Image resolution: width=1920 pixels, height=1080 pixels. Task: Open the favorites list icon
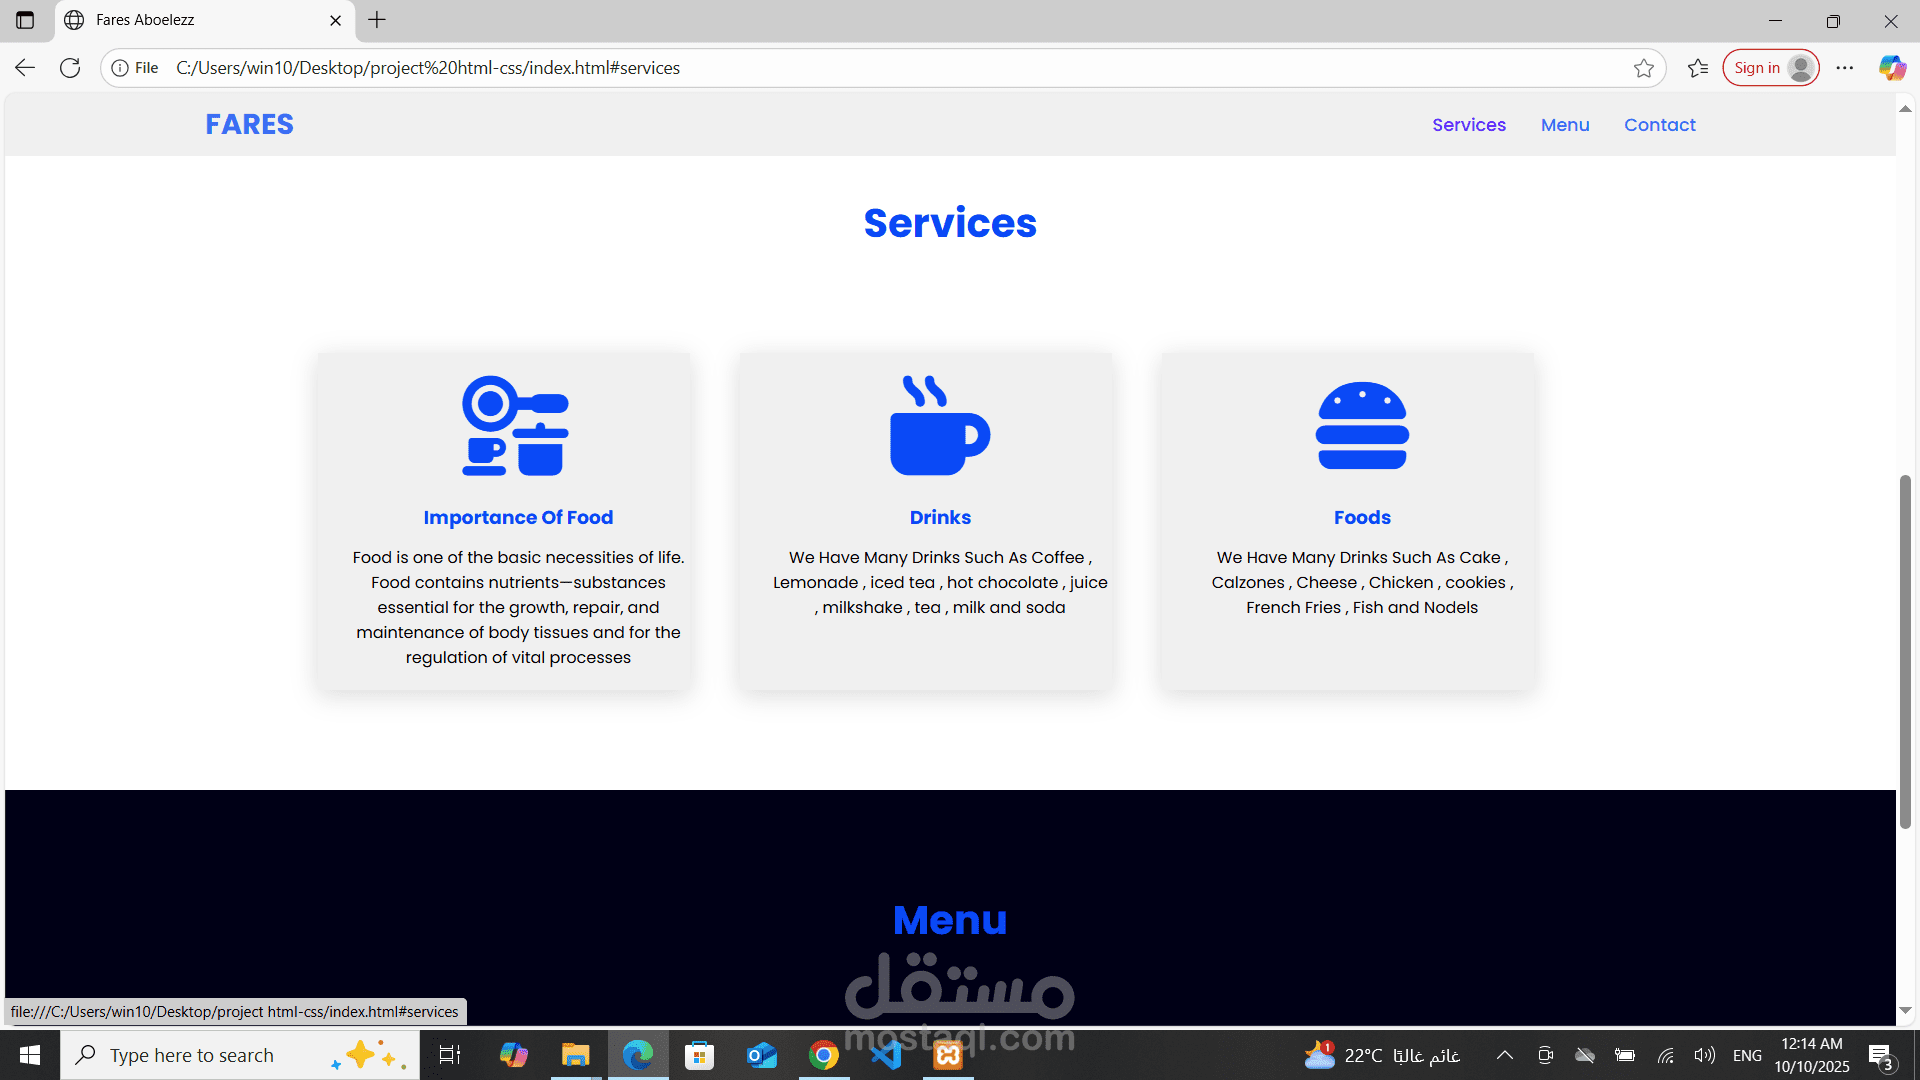tap(1697, 68)
